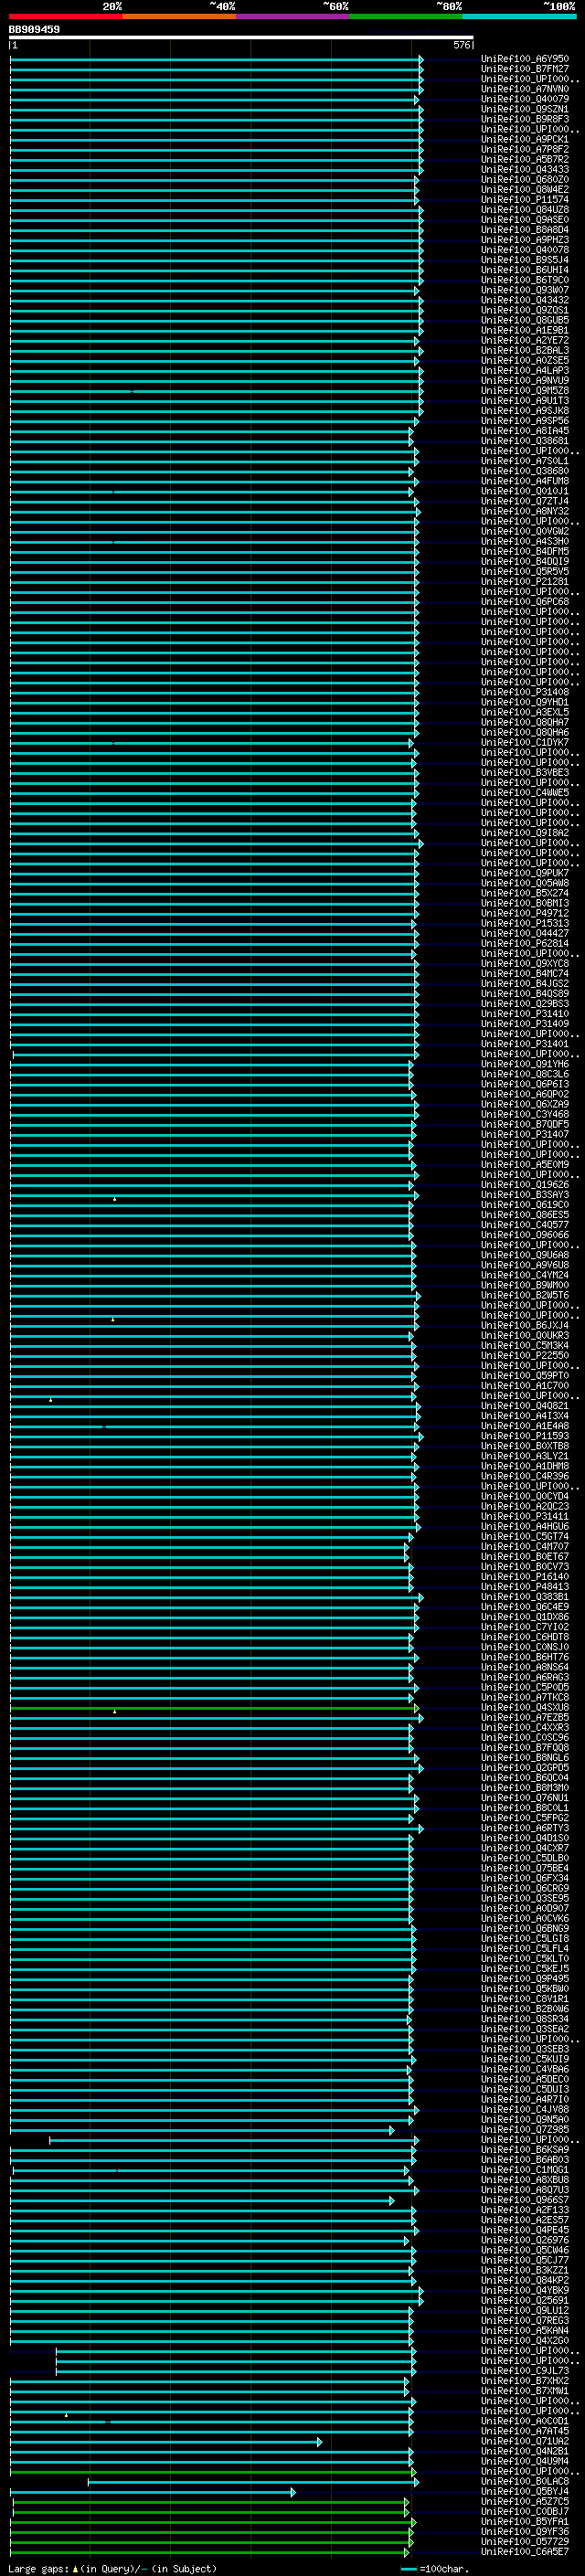Open hit UniRef100_P31411
This screenshot has height=2576, width=585.
pos(525,1517)
